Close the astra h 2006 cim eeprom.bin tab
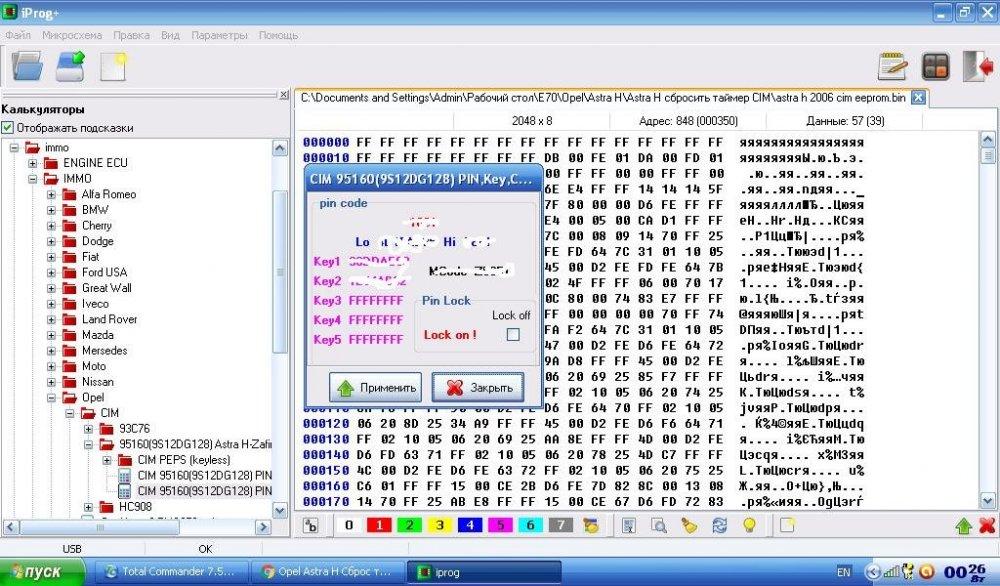The image size is (1000, 586). 918,98
